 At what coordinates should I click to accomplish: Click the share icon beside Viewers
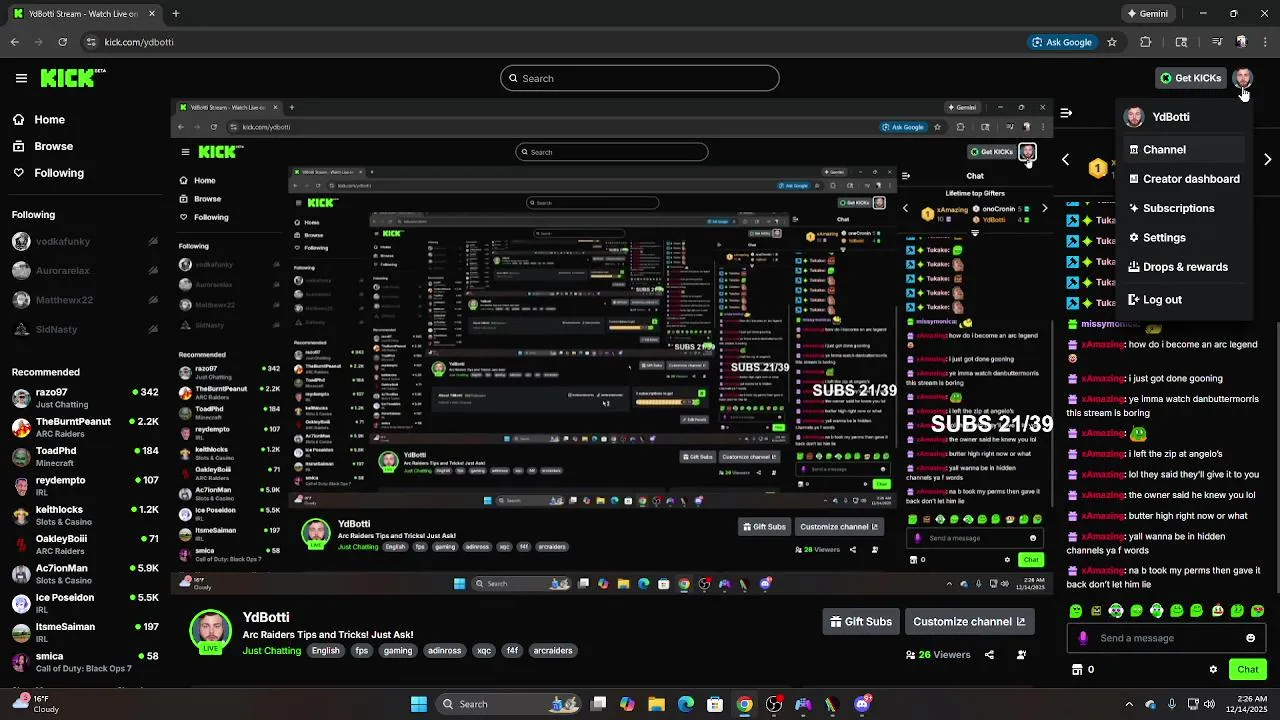pyautogui.click(x=989, y=655)
